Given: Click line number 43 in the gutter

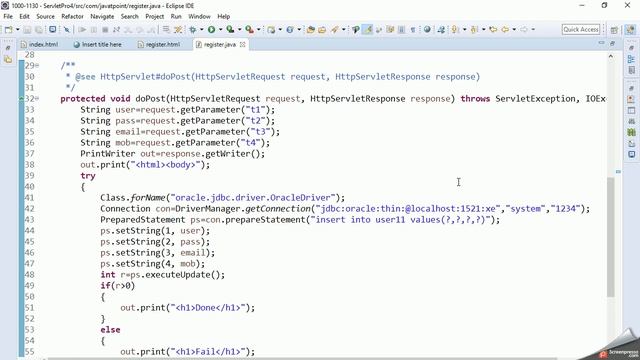Looking at the screenshot, I should (29, 220).
